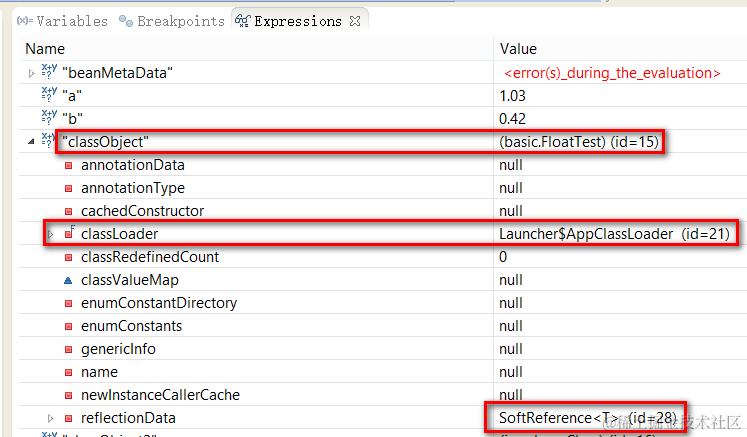
Task: Click the Expressions tab icon
Action: [x=242, y=21]
